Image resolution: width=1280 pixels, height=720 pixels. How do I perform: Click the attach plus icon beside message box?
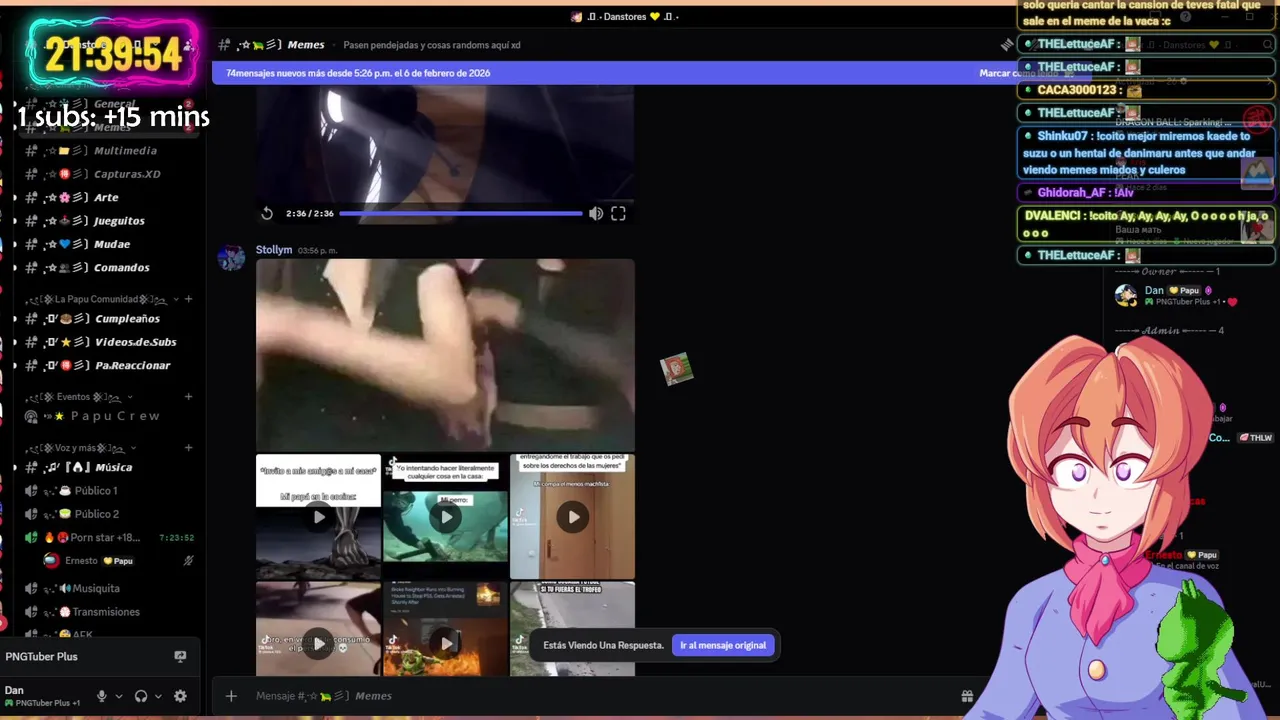click(231, 696)
